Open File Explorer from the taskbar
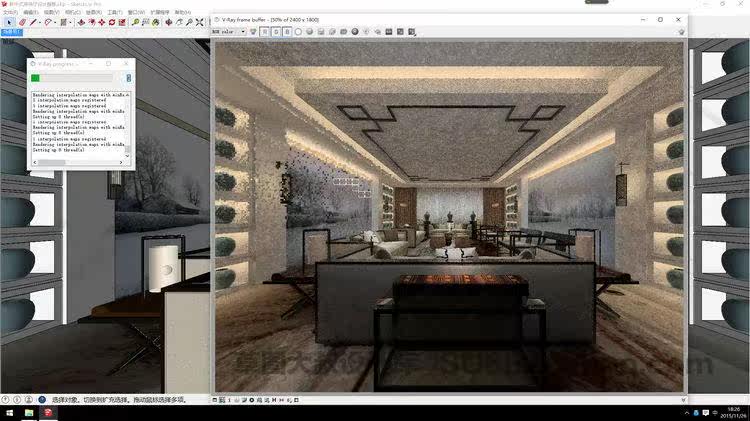The height and width of the screenshot is (421, 750). [29, 413]
